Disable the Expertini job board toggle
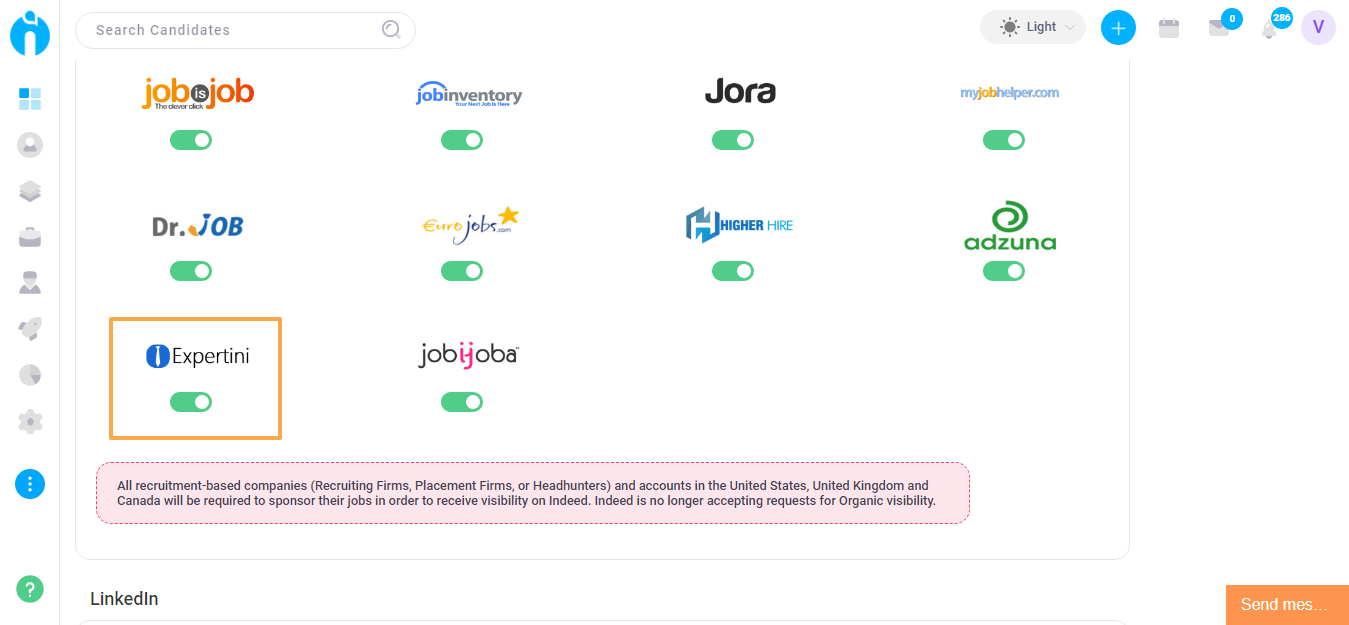Screen dimensions: 1349x625 pyautogui.click(x=191, y=402)
